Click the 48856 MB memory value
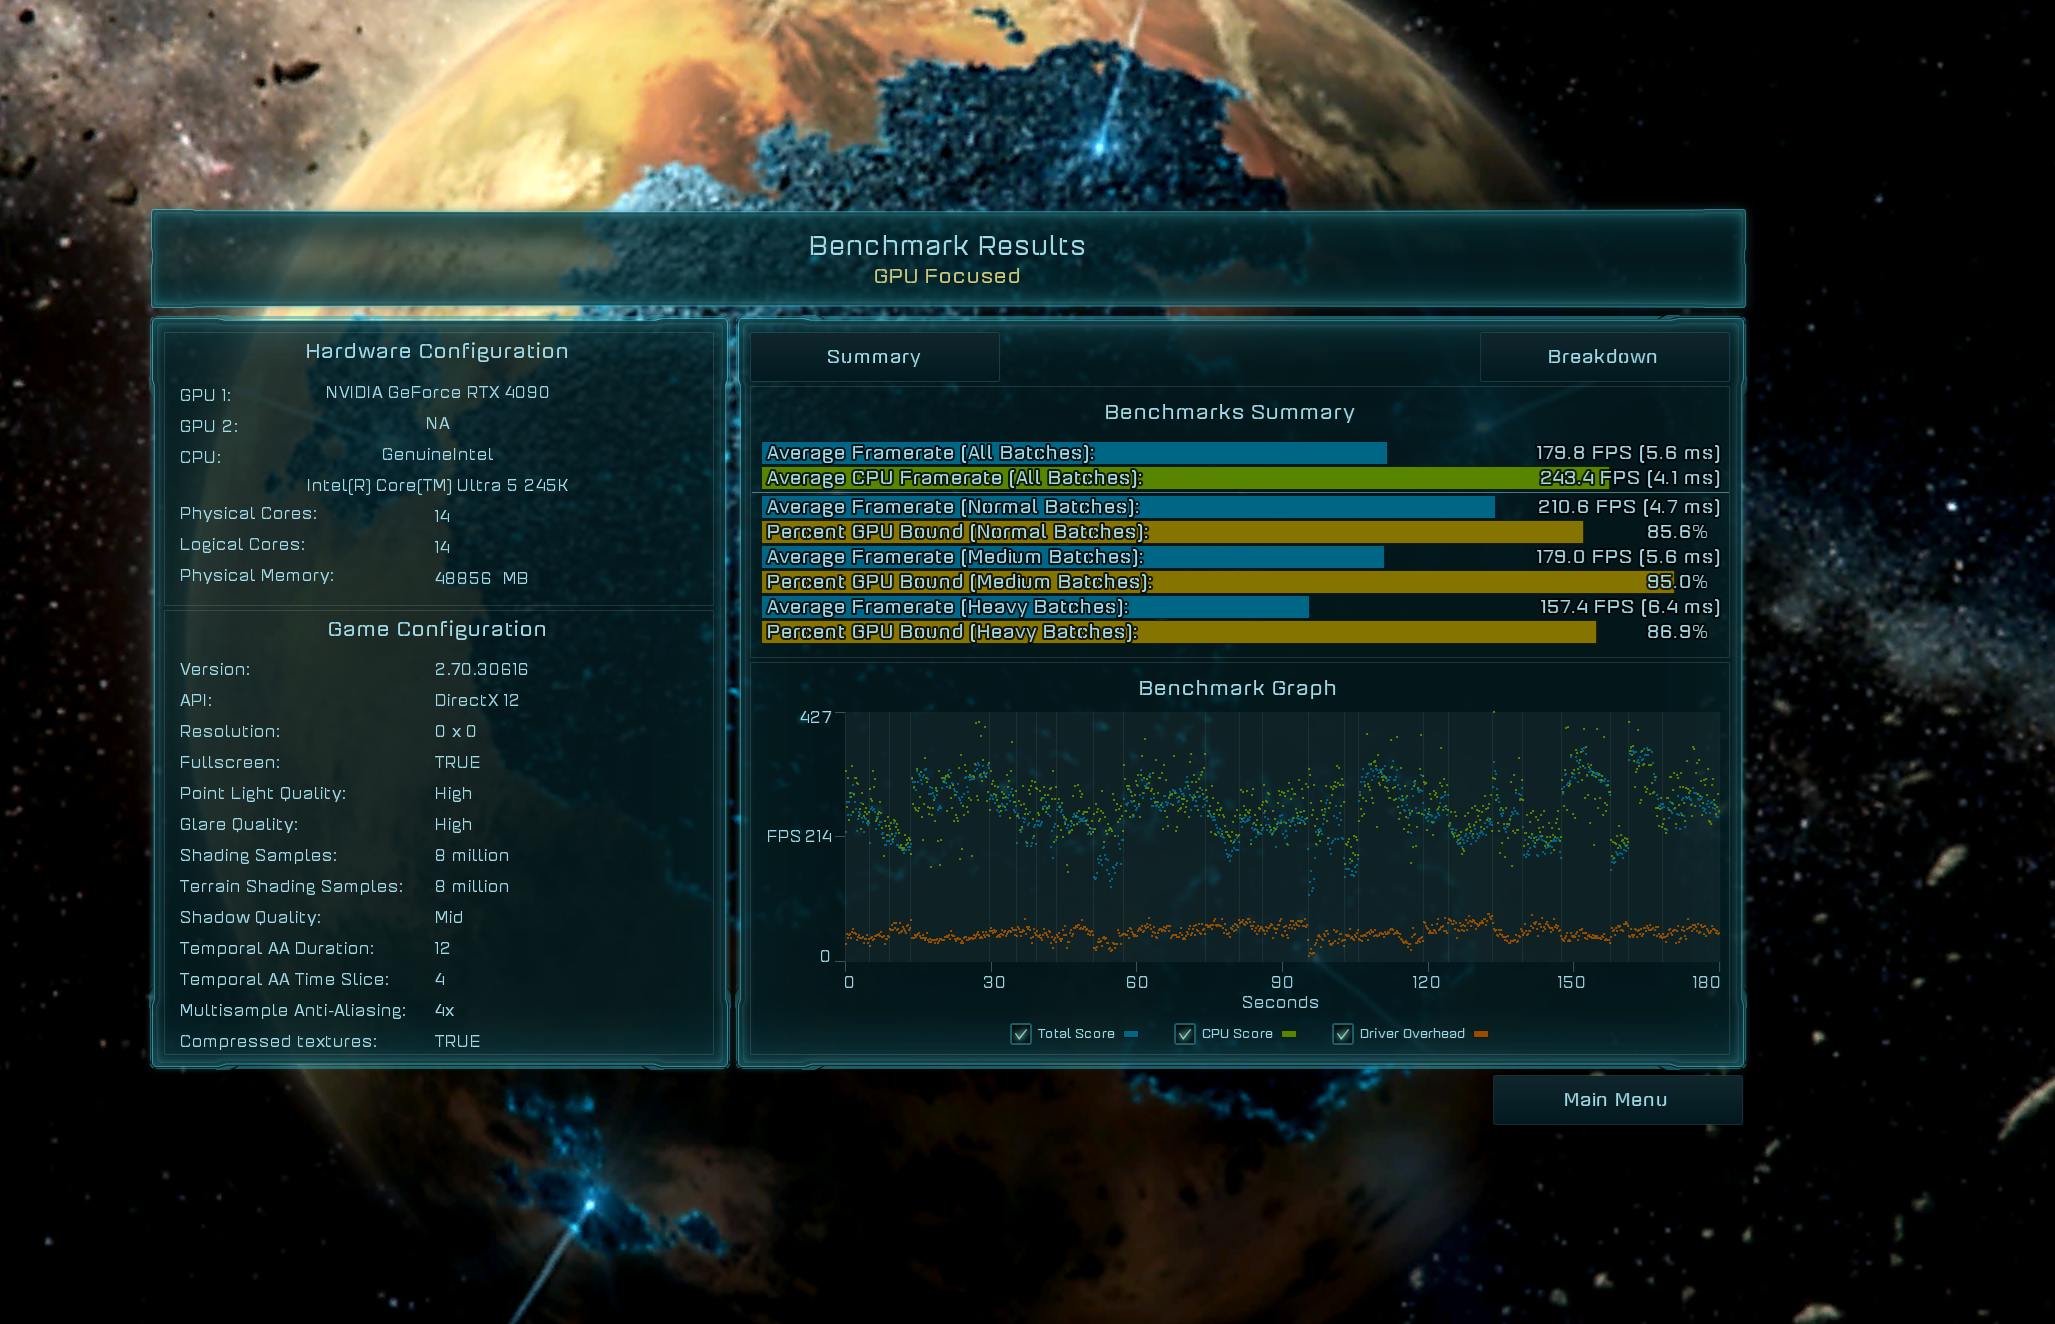Screen dimensions: 2055x1324 coord(481,578)
